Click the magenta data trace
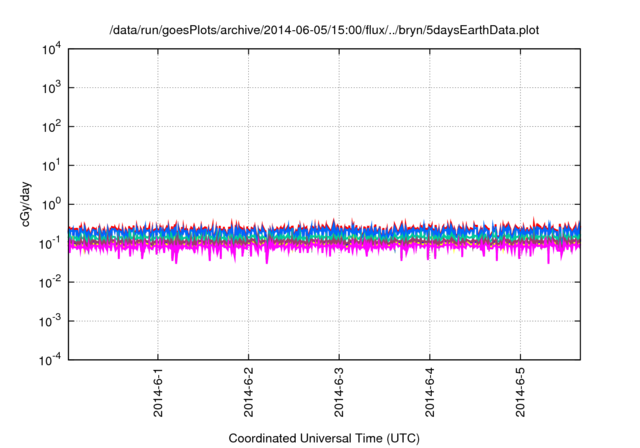This screenshot has height=448, width=640. click(300, 249)
